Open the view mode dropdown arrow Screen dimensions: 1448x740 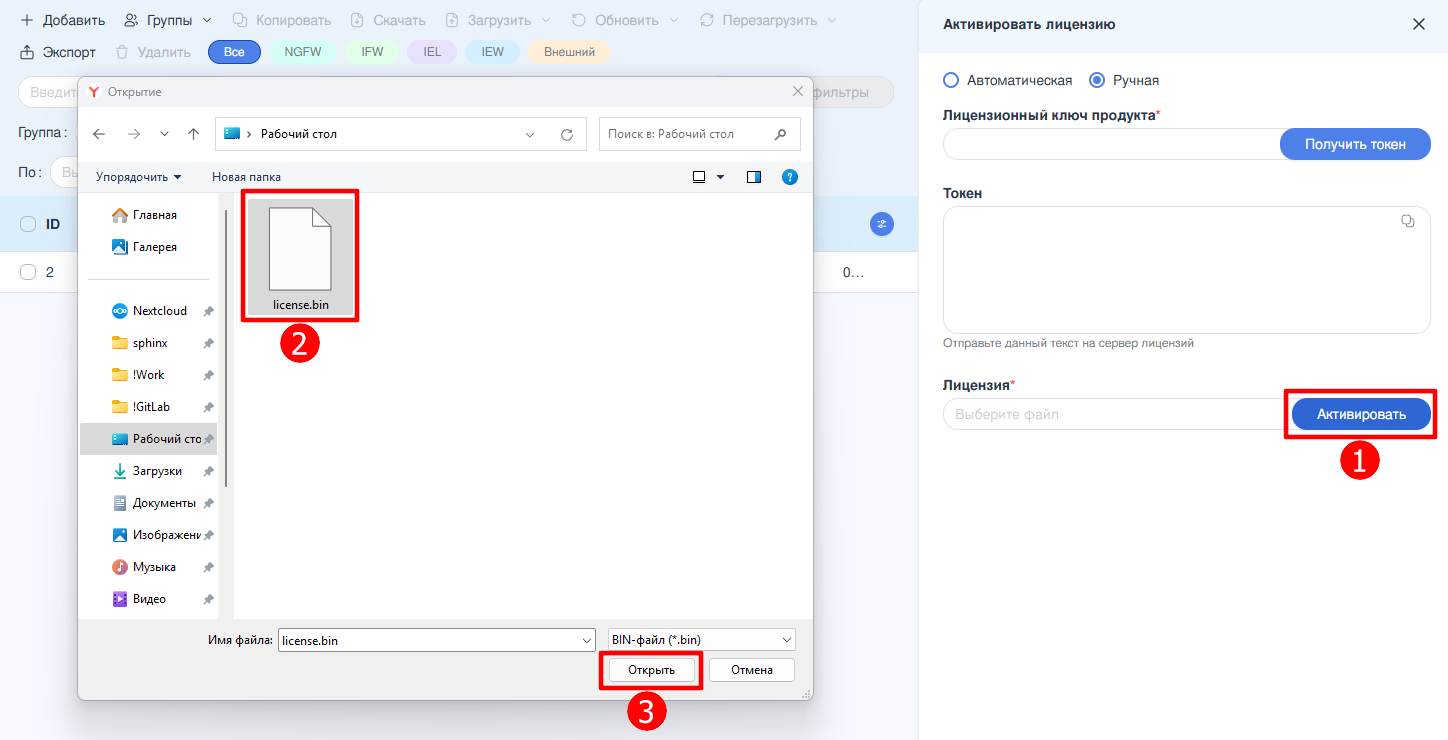pyautogui.click(x=720, y=177)
